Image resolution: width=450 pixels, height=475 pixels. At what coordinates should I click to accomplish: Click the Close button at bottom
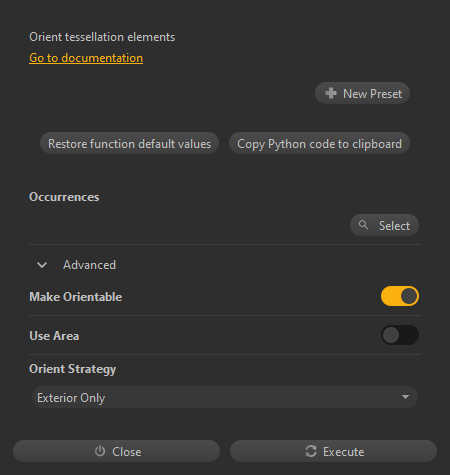(116, 451)
